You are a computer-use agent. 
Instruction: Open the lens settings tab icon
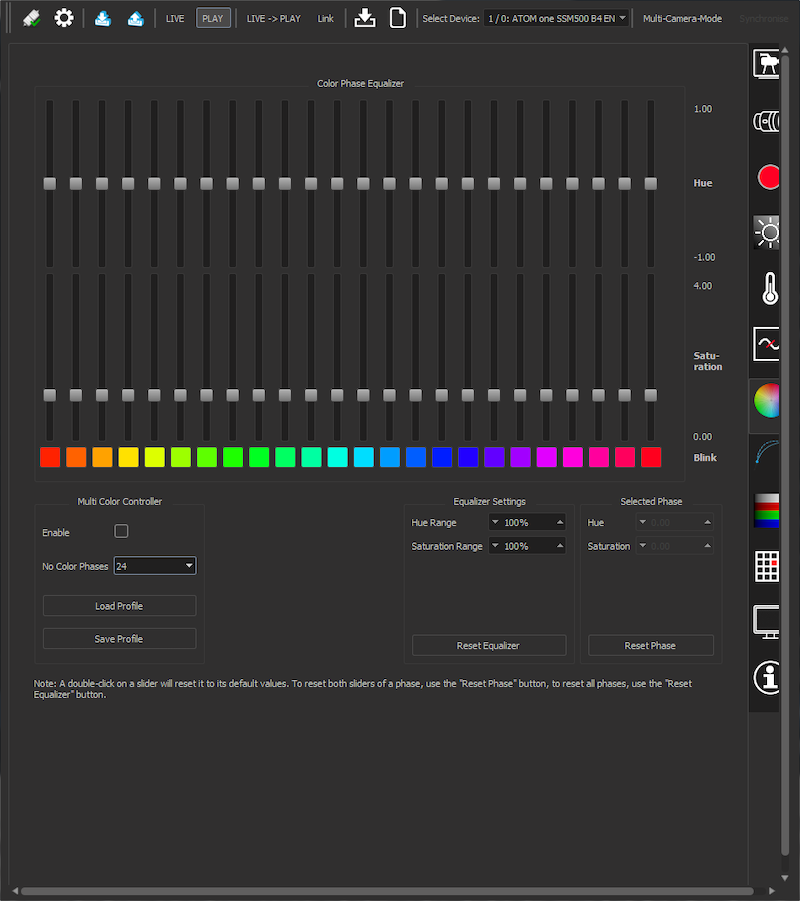coord(767,121)
